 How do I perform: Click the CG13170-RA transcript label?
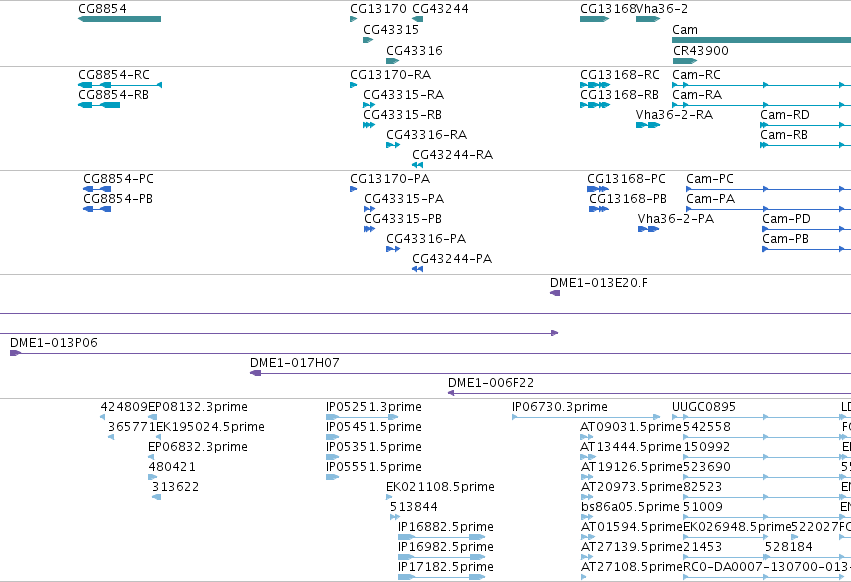[390, 74]
